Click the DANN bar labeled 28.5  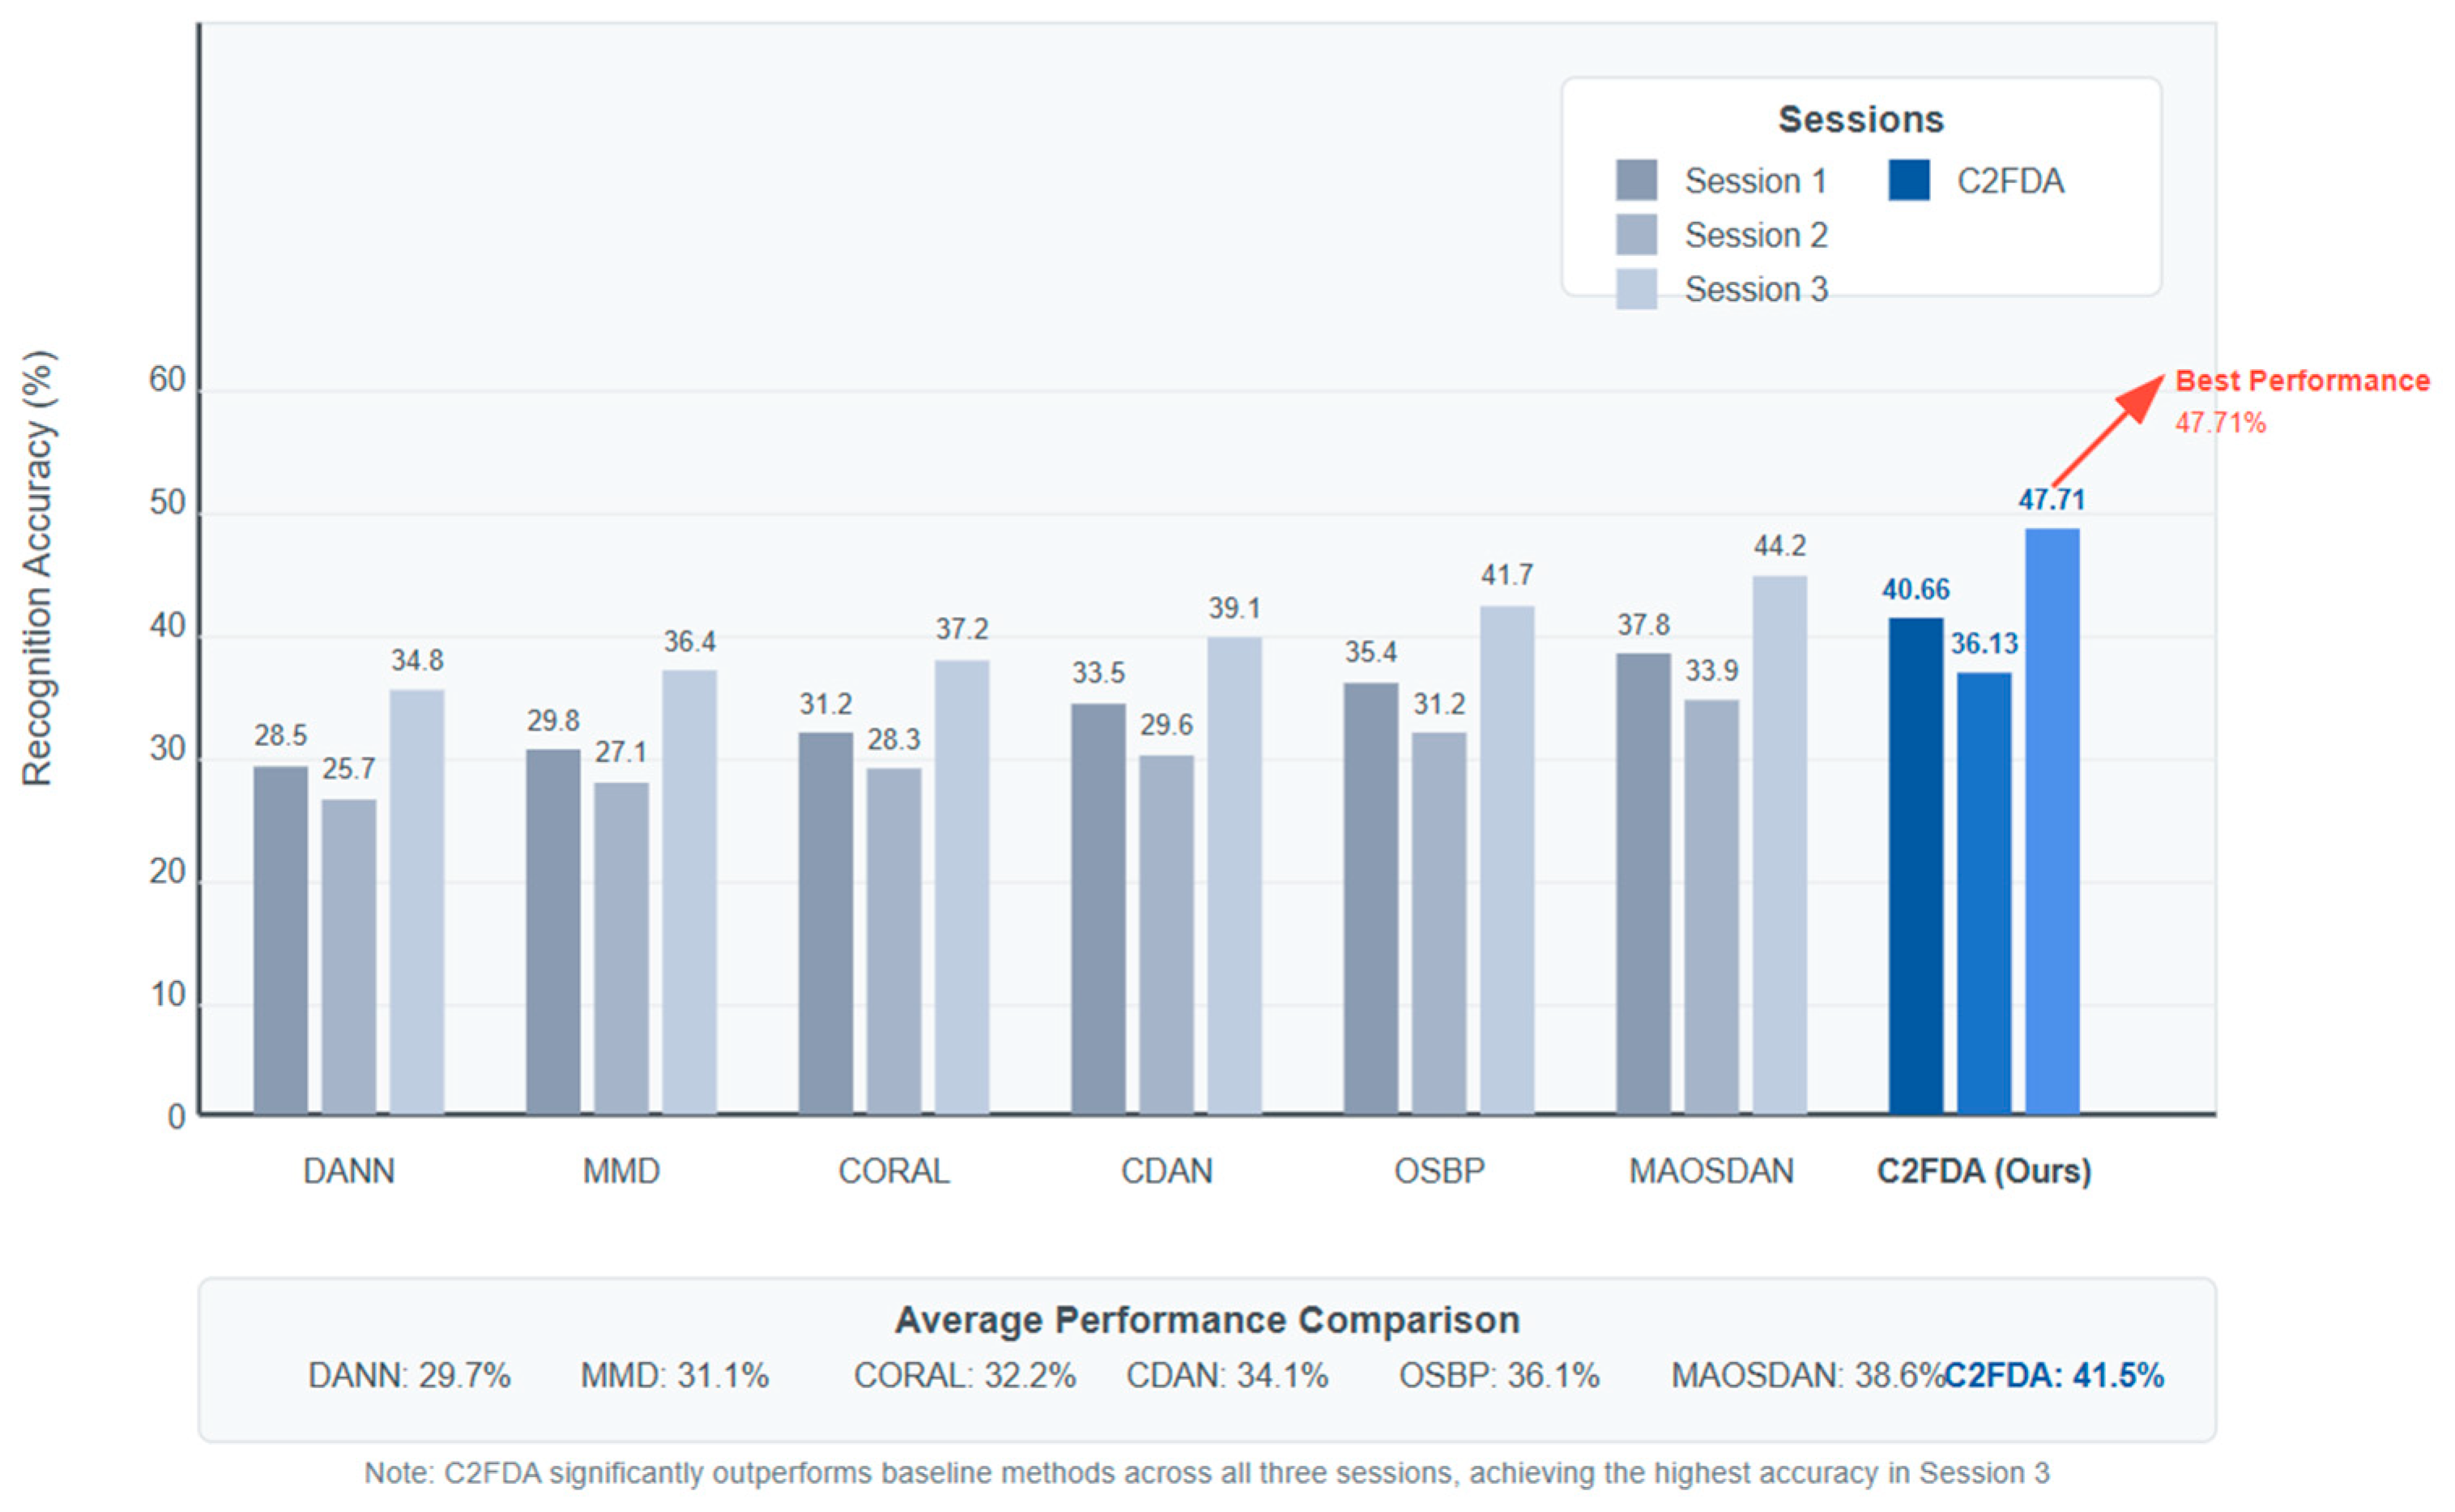pyautogui.click(x=281, y=940)
